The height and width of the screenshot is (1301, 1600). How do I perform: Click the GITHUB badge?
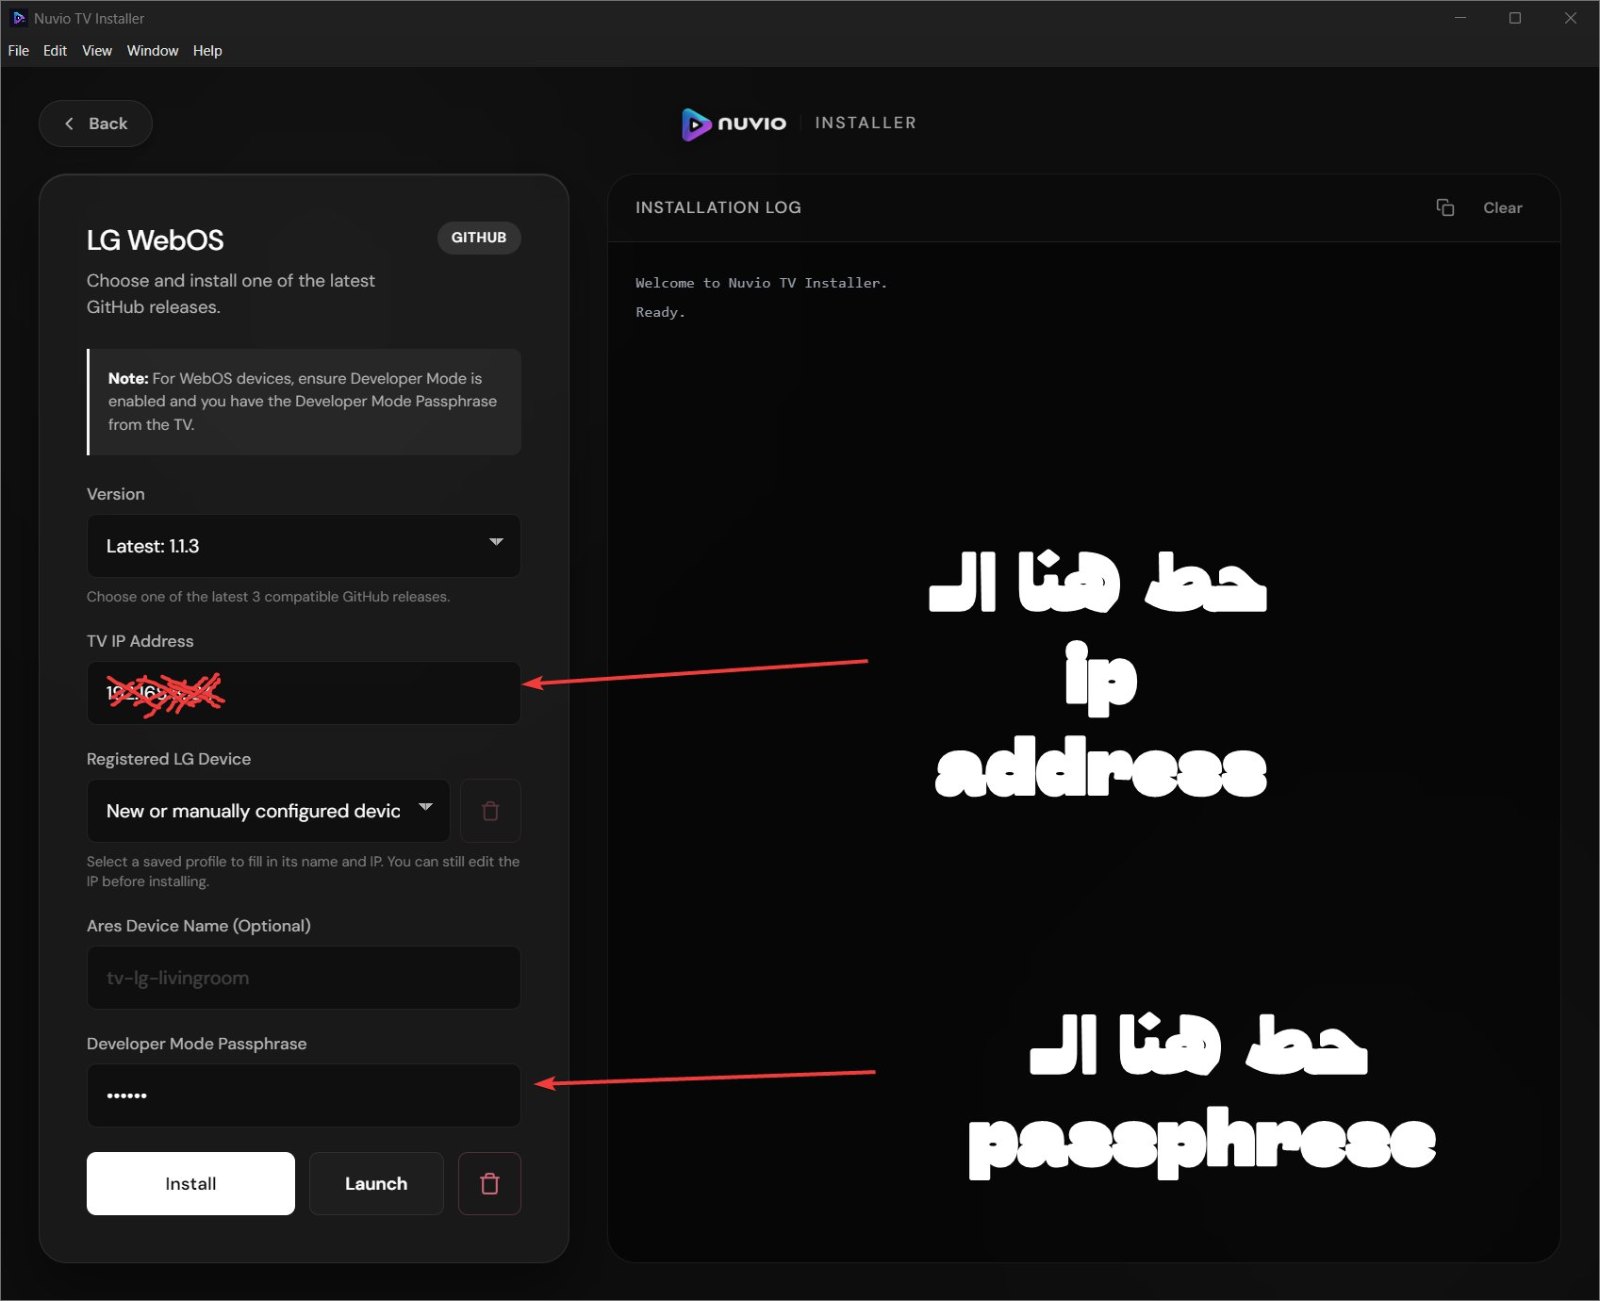point(478,237)
